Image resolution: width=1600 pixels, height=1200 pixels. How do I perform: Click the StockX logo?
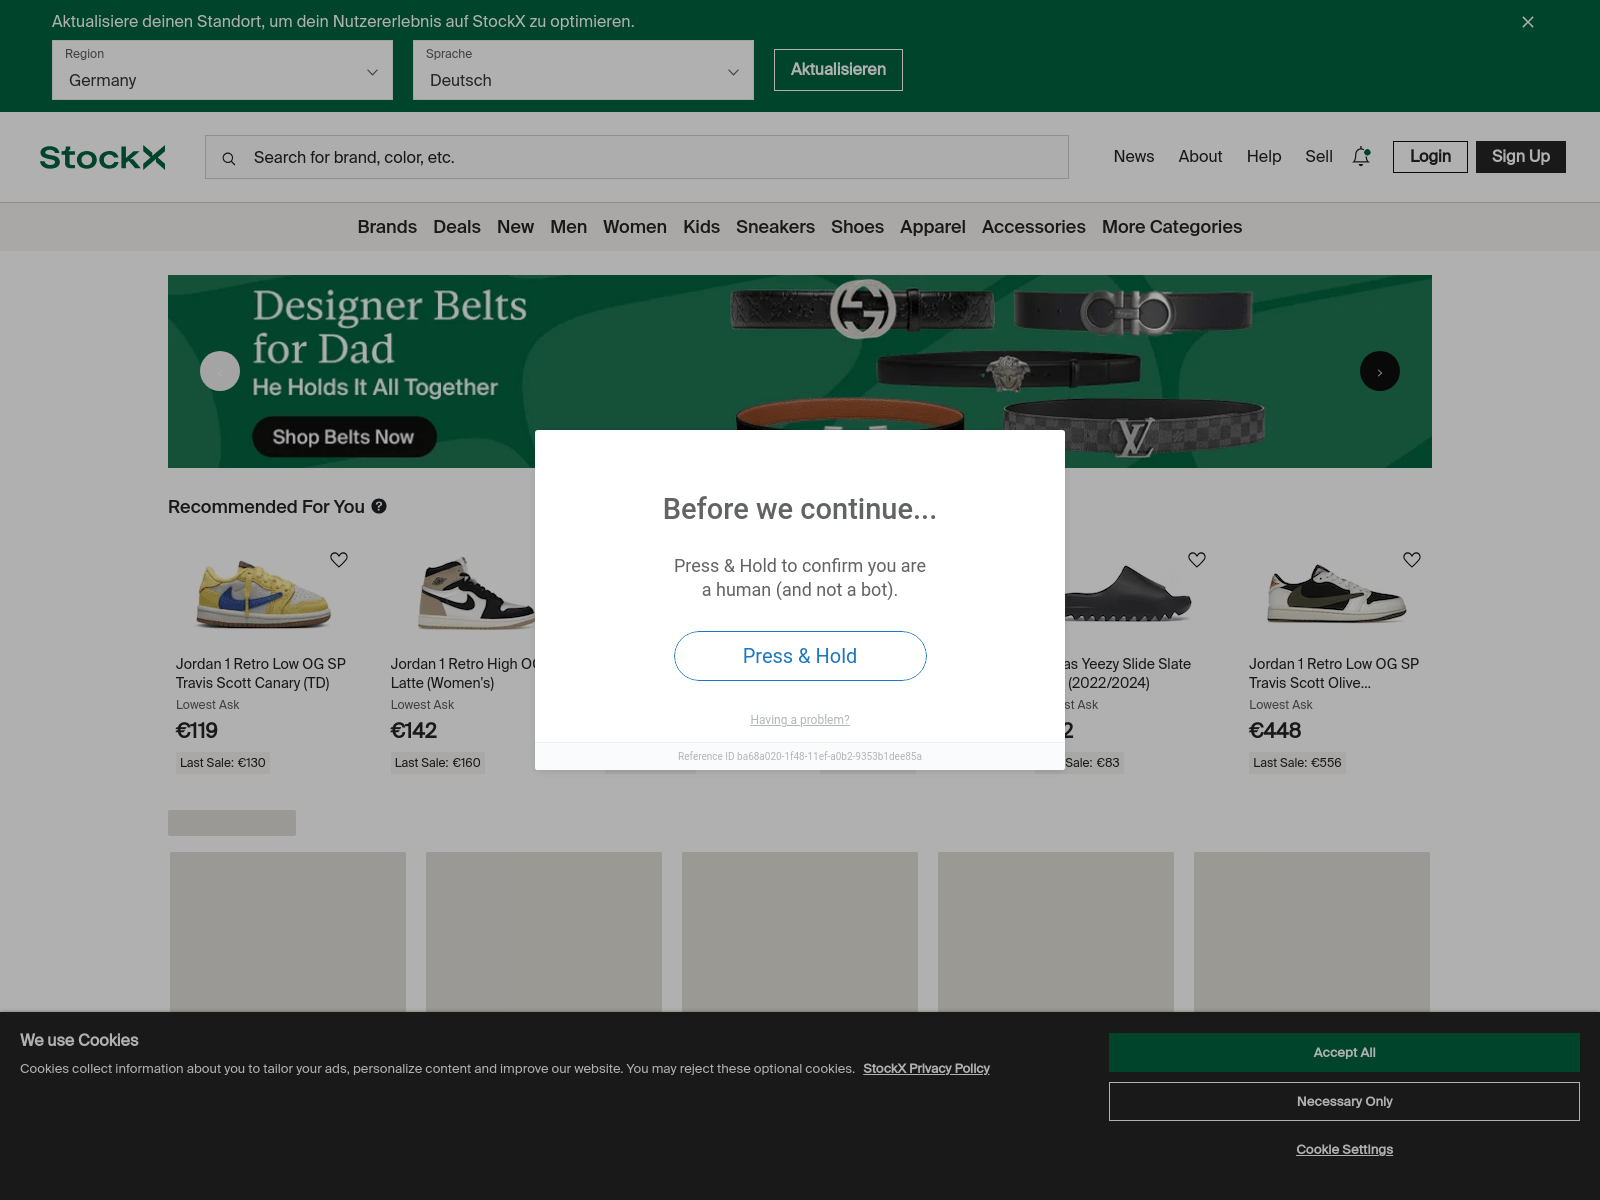click(102, 157)
